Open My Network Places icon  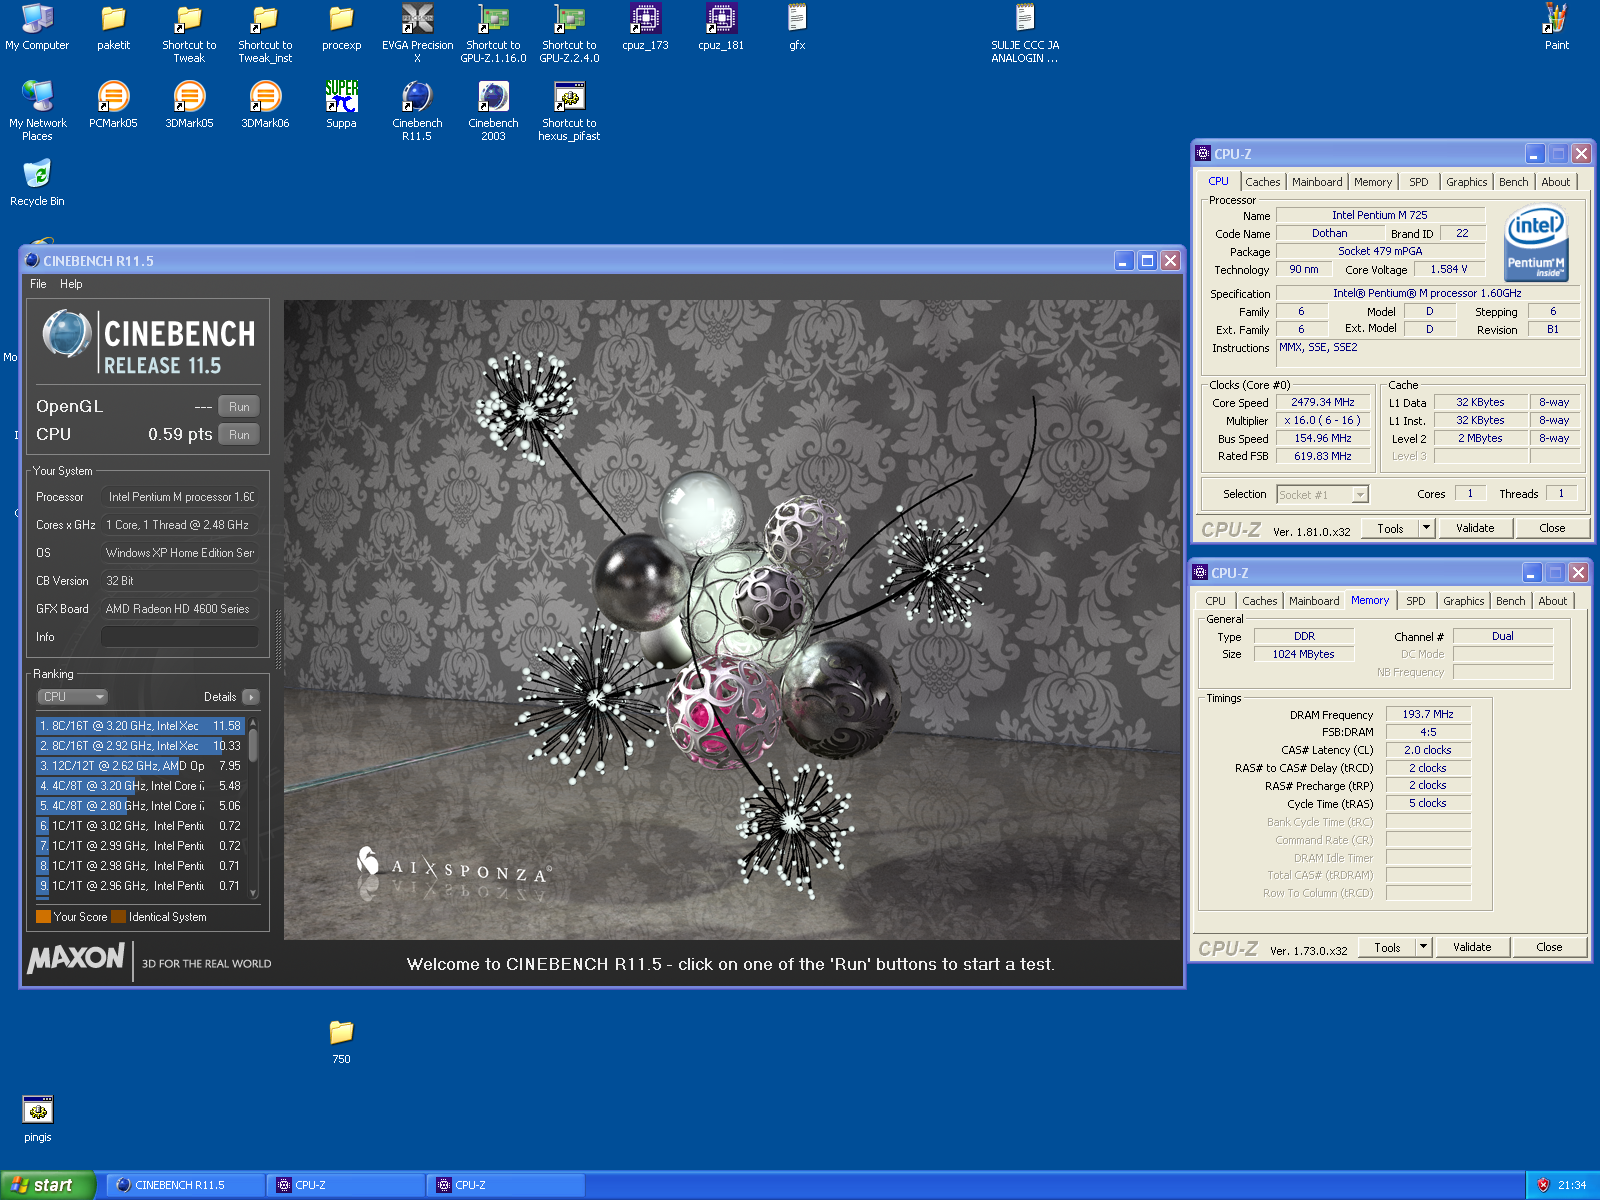(x=37, y=111)
